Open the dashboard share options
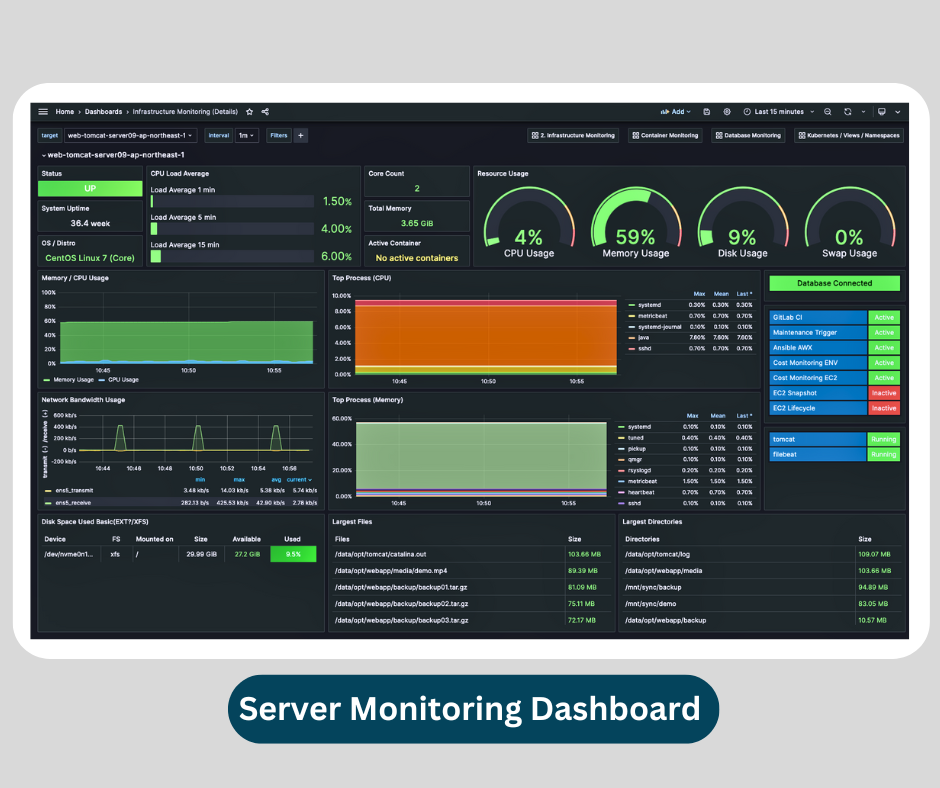940x788 pixels. coord(262,112)
